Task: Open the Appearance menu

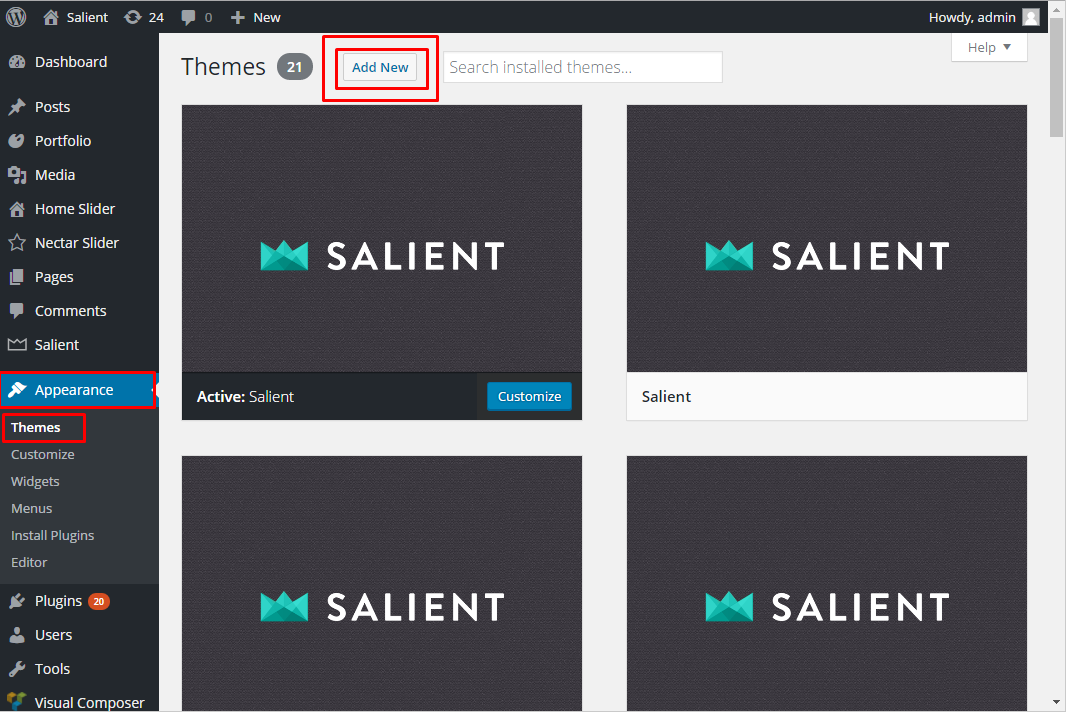Action: [x=80, y=390]
